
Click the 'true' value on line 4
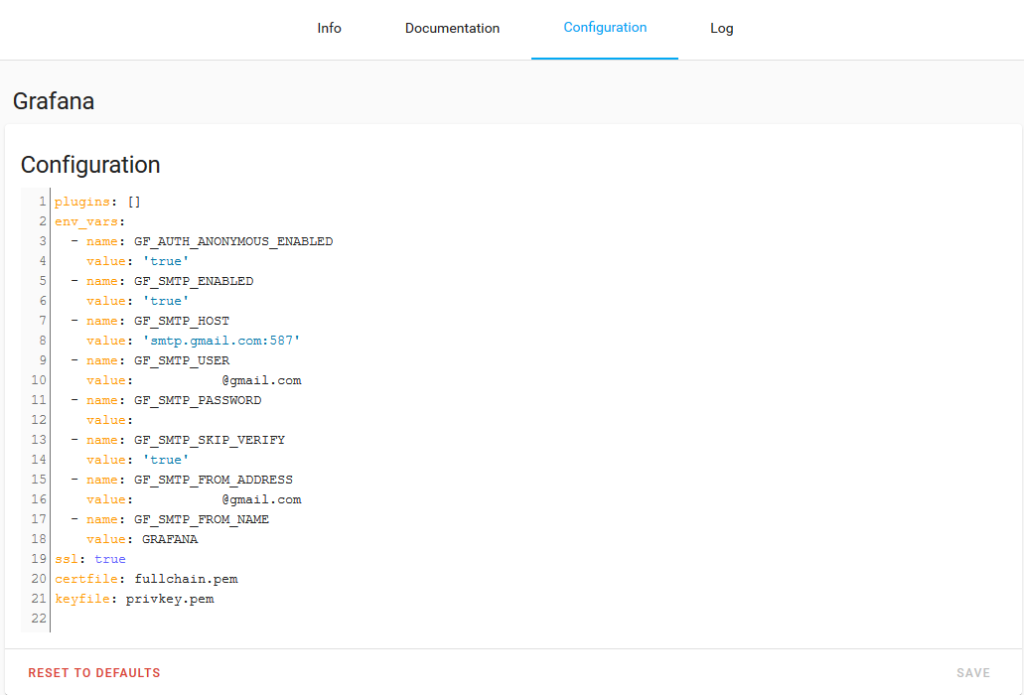tap(166, 261)
